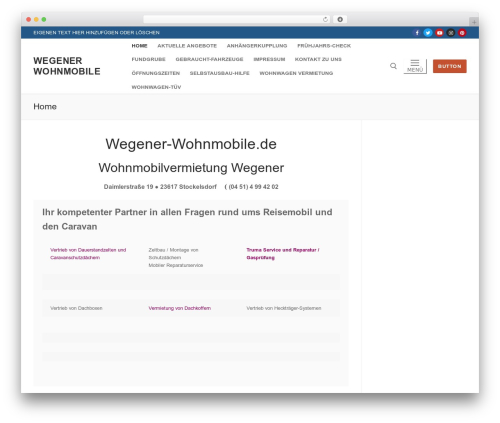Click Vertrieb von Dachboxen text
The image size is (500, 423).
[76, 308]
